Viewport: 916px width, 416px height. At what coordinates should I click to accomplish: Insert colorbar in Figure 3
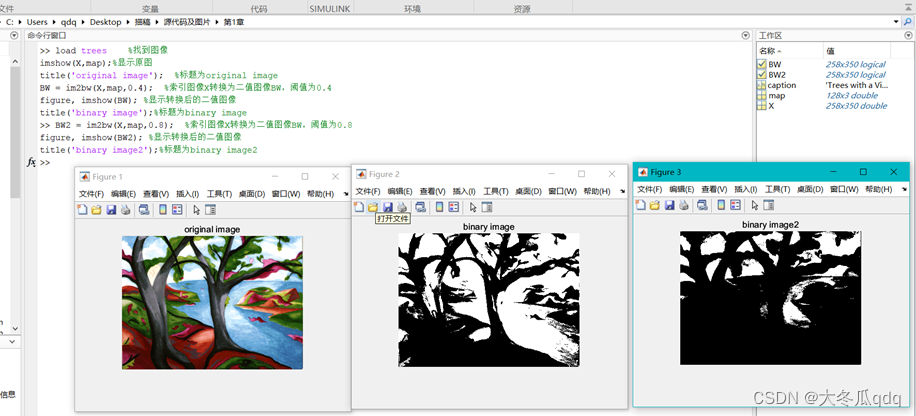(722, 205)
